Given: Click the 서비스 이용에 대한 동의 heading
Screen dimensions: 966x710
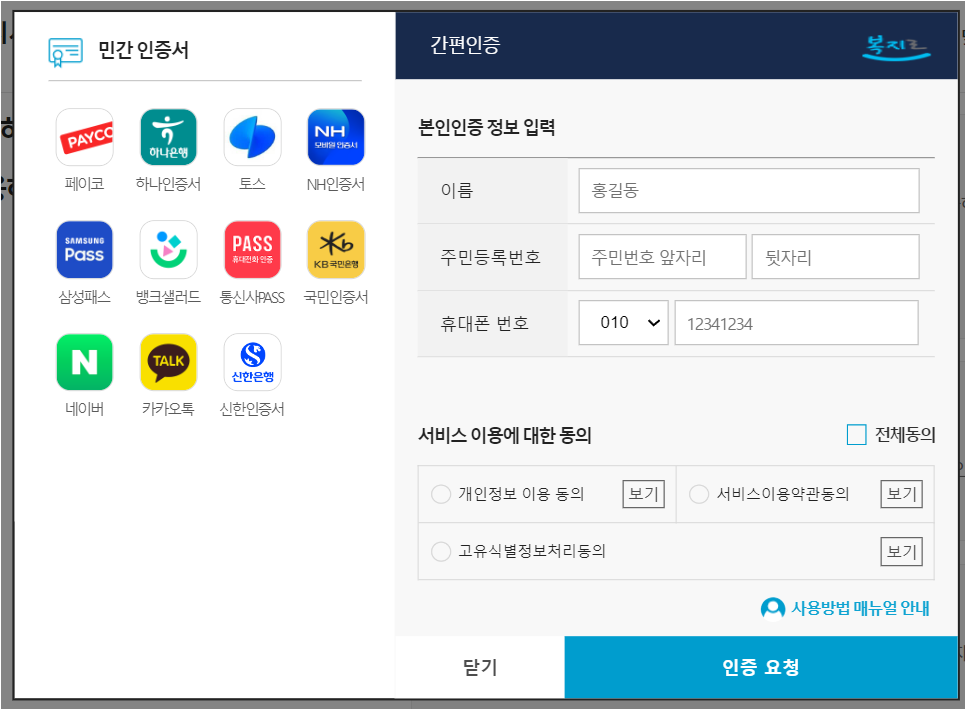Looking at the screenshot, I should pos(505,435).
